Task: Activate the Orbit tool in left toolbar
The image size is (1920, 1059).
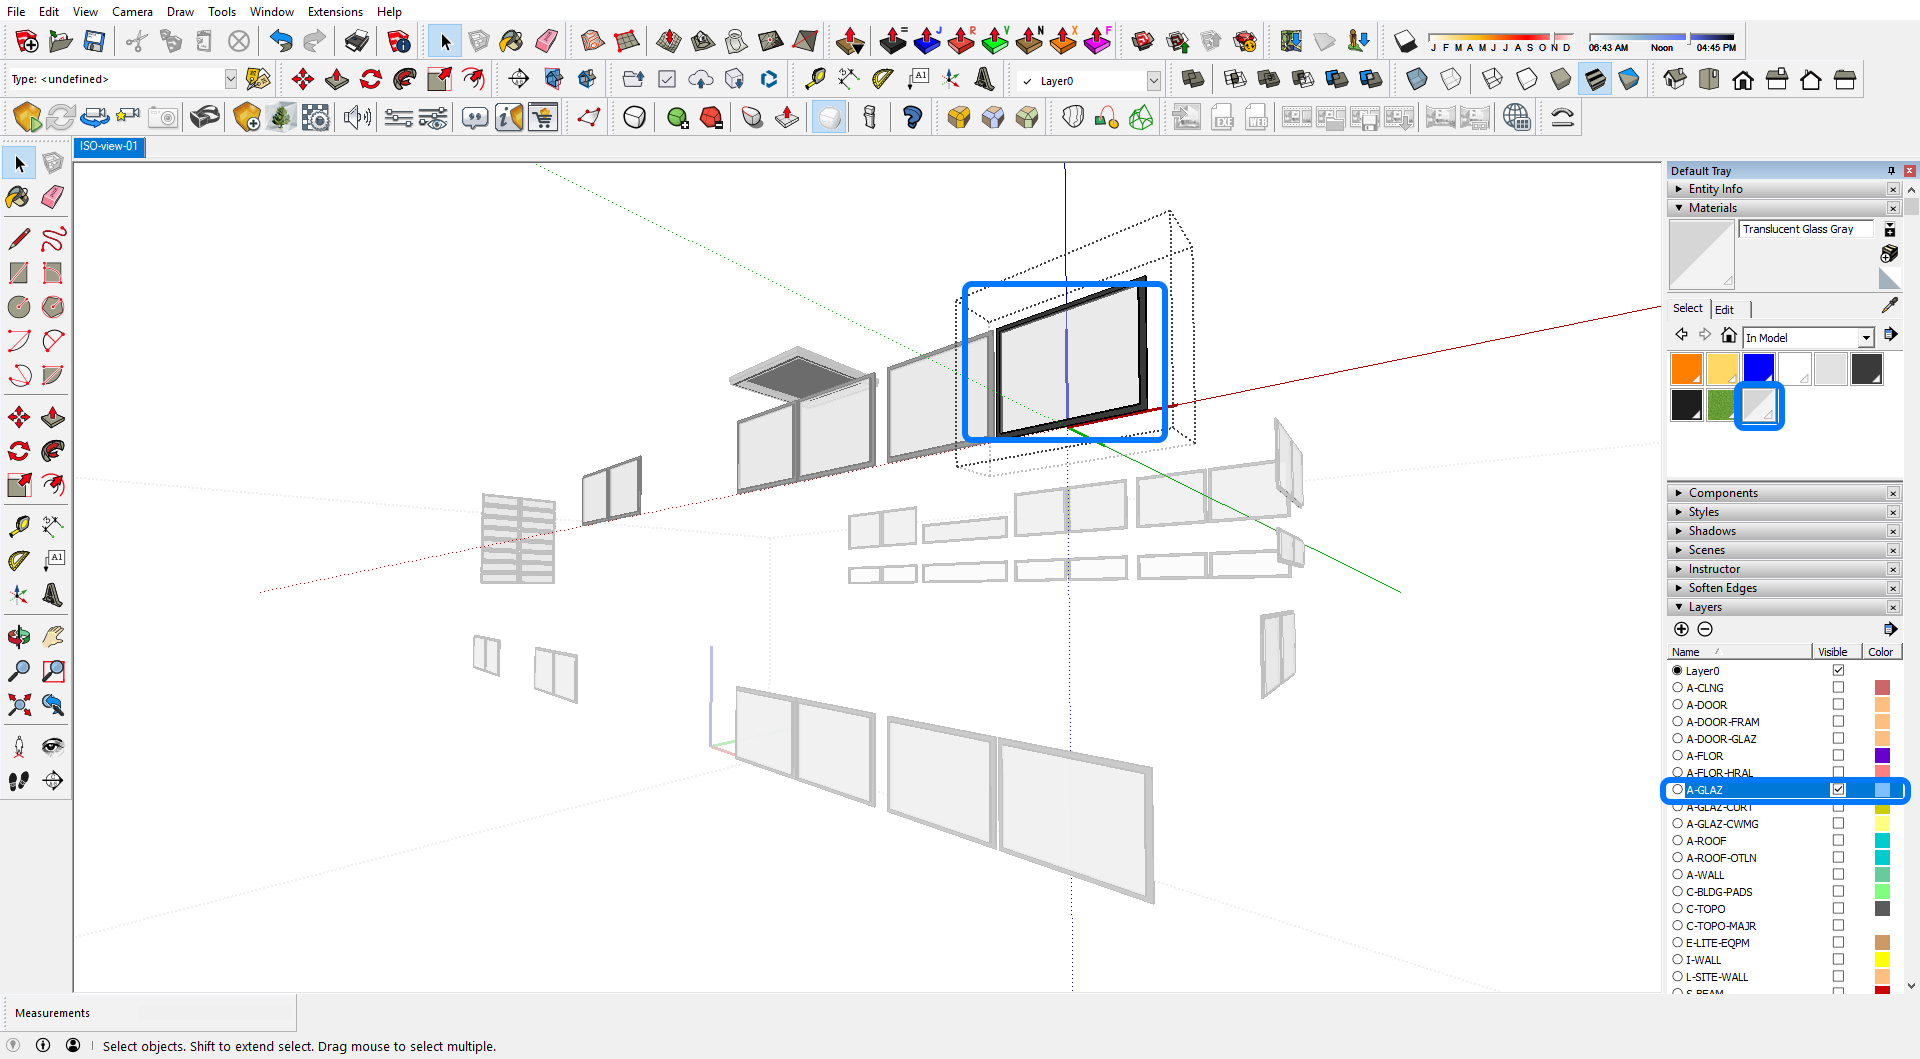Action: [x=18, y=637]
